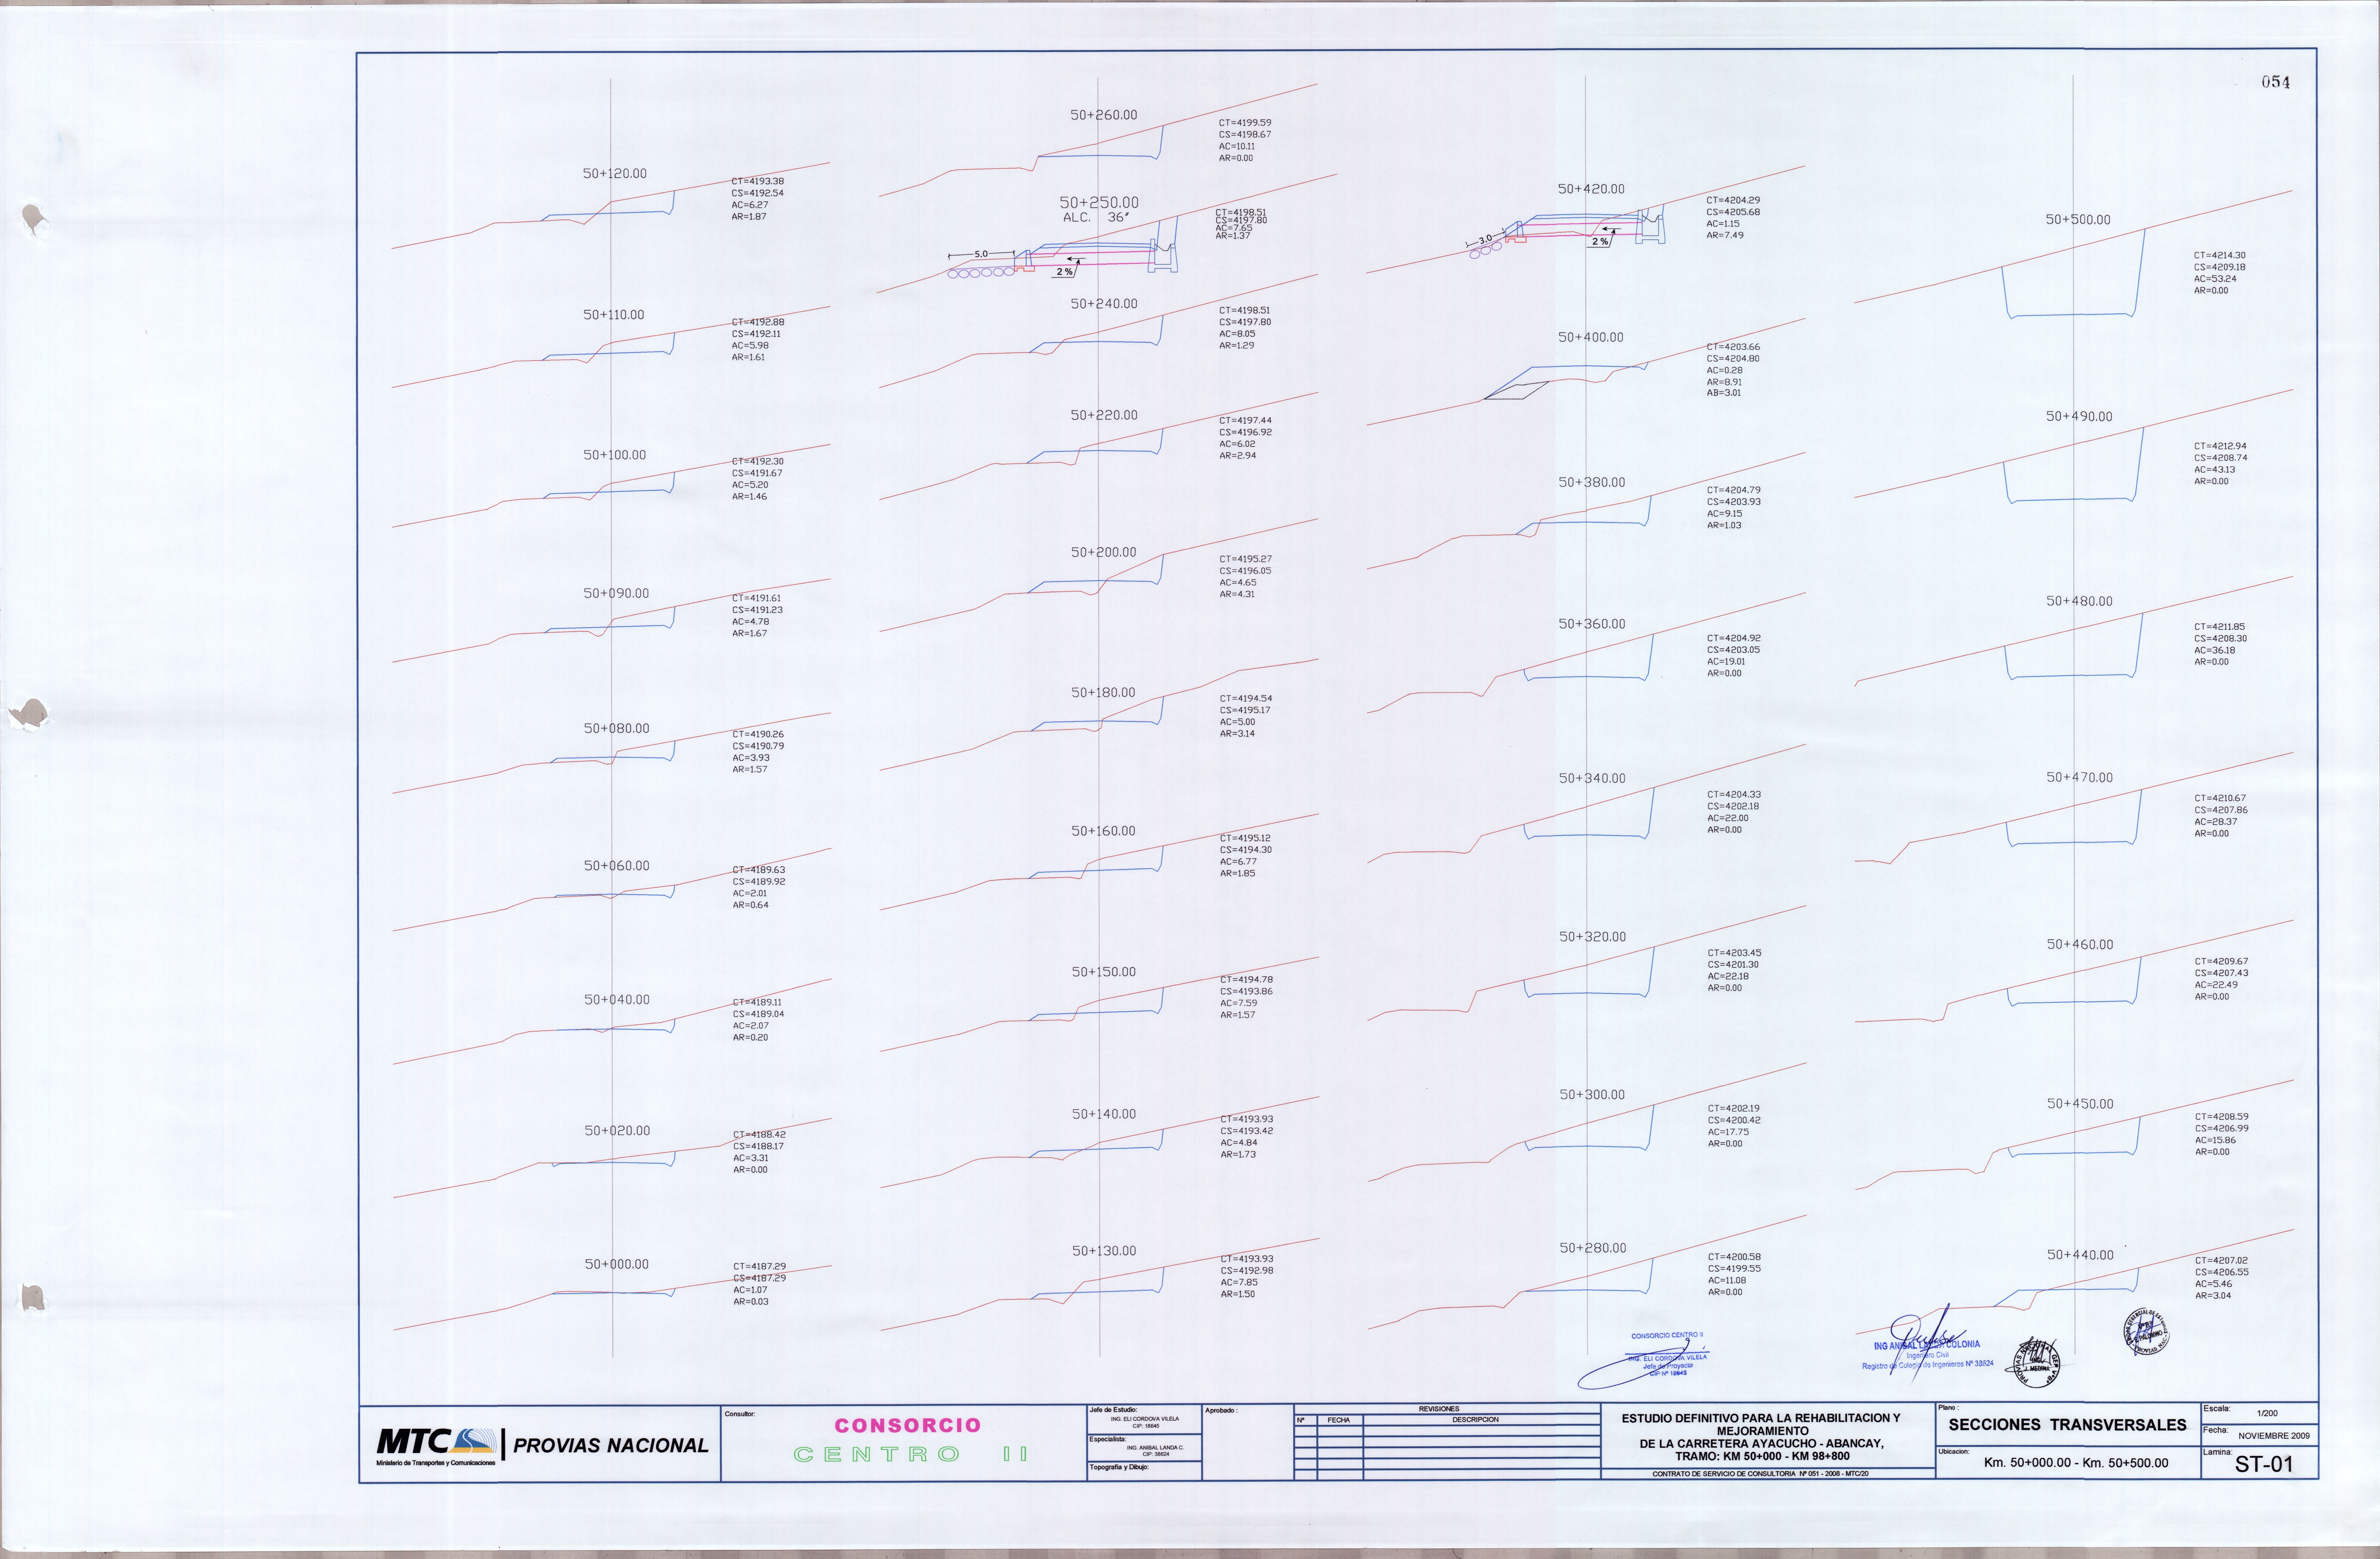Click station label 50+150.00
The width and height of the screenshot is (2380, 1559).
[1104, 972]
